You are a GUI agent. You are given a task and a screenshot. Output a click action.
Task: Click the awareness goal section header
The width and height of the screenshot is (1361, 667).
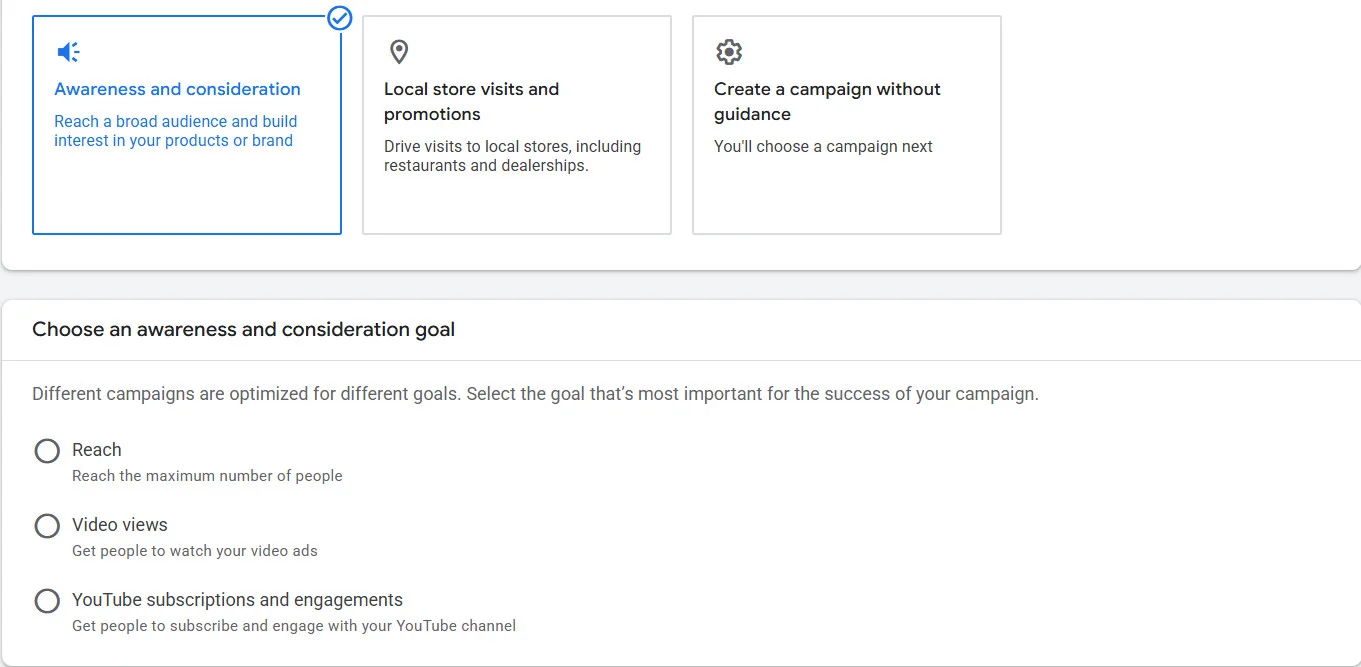[243, 329]
